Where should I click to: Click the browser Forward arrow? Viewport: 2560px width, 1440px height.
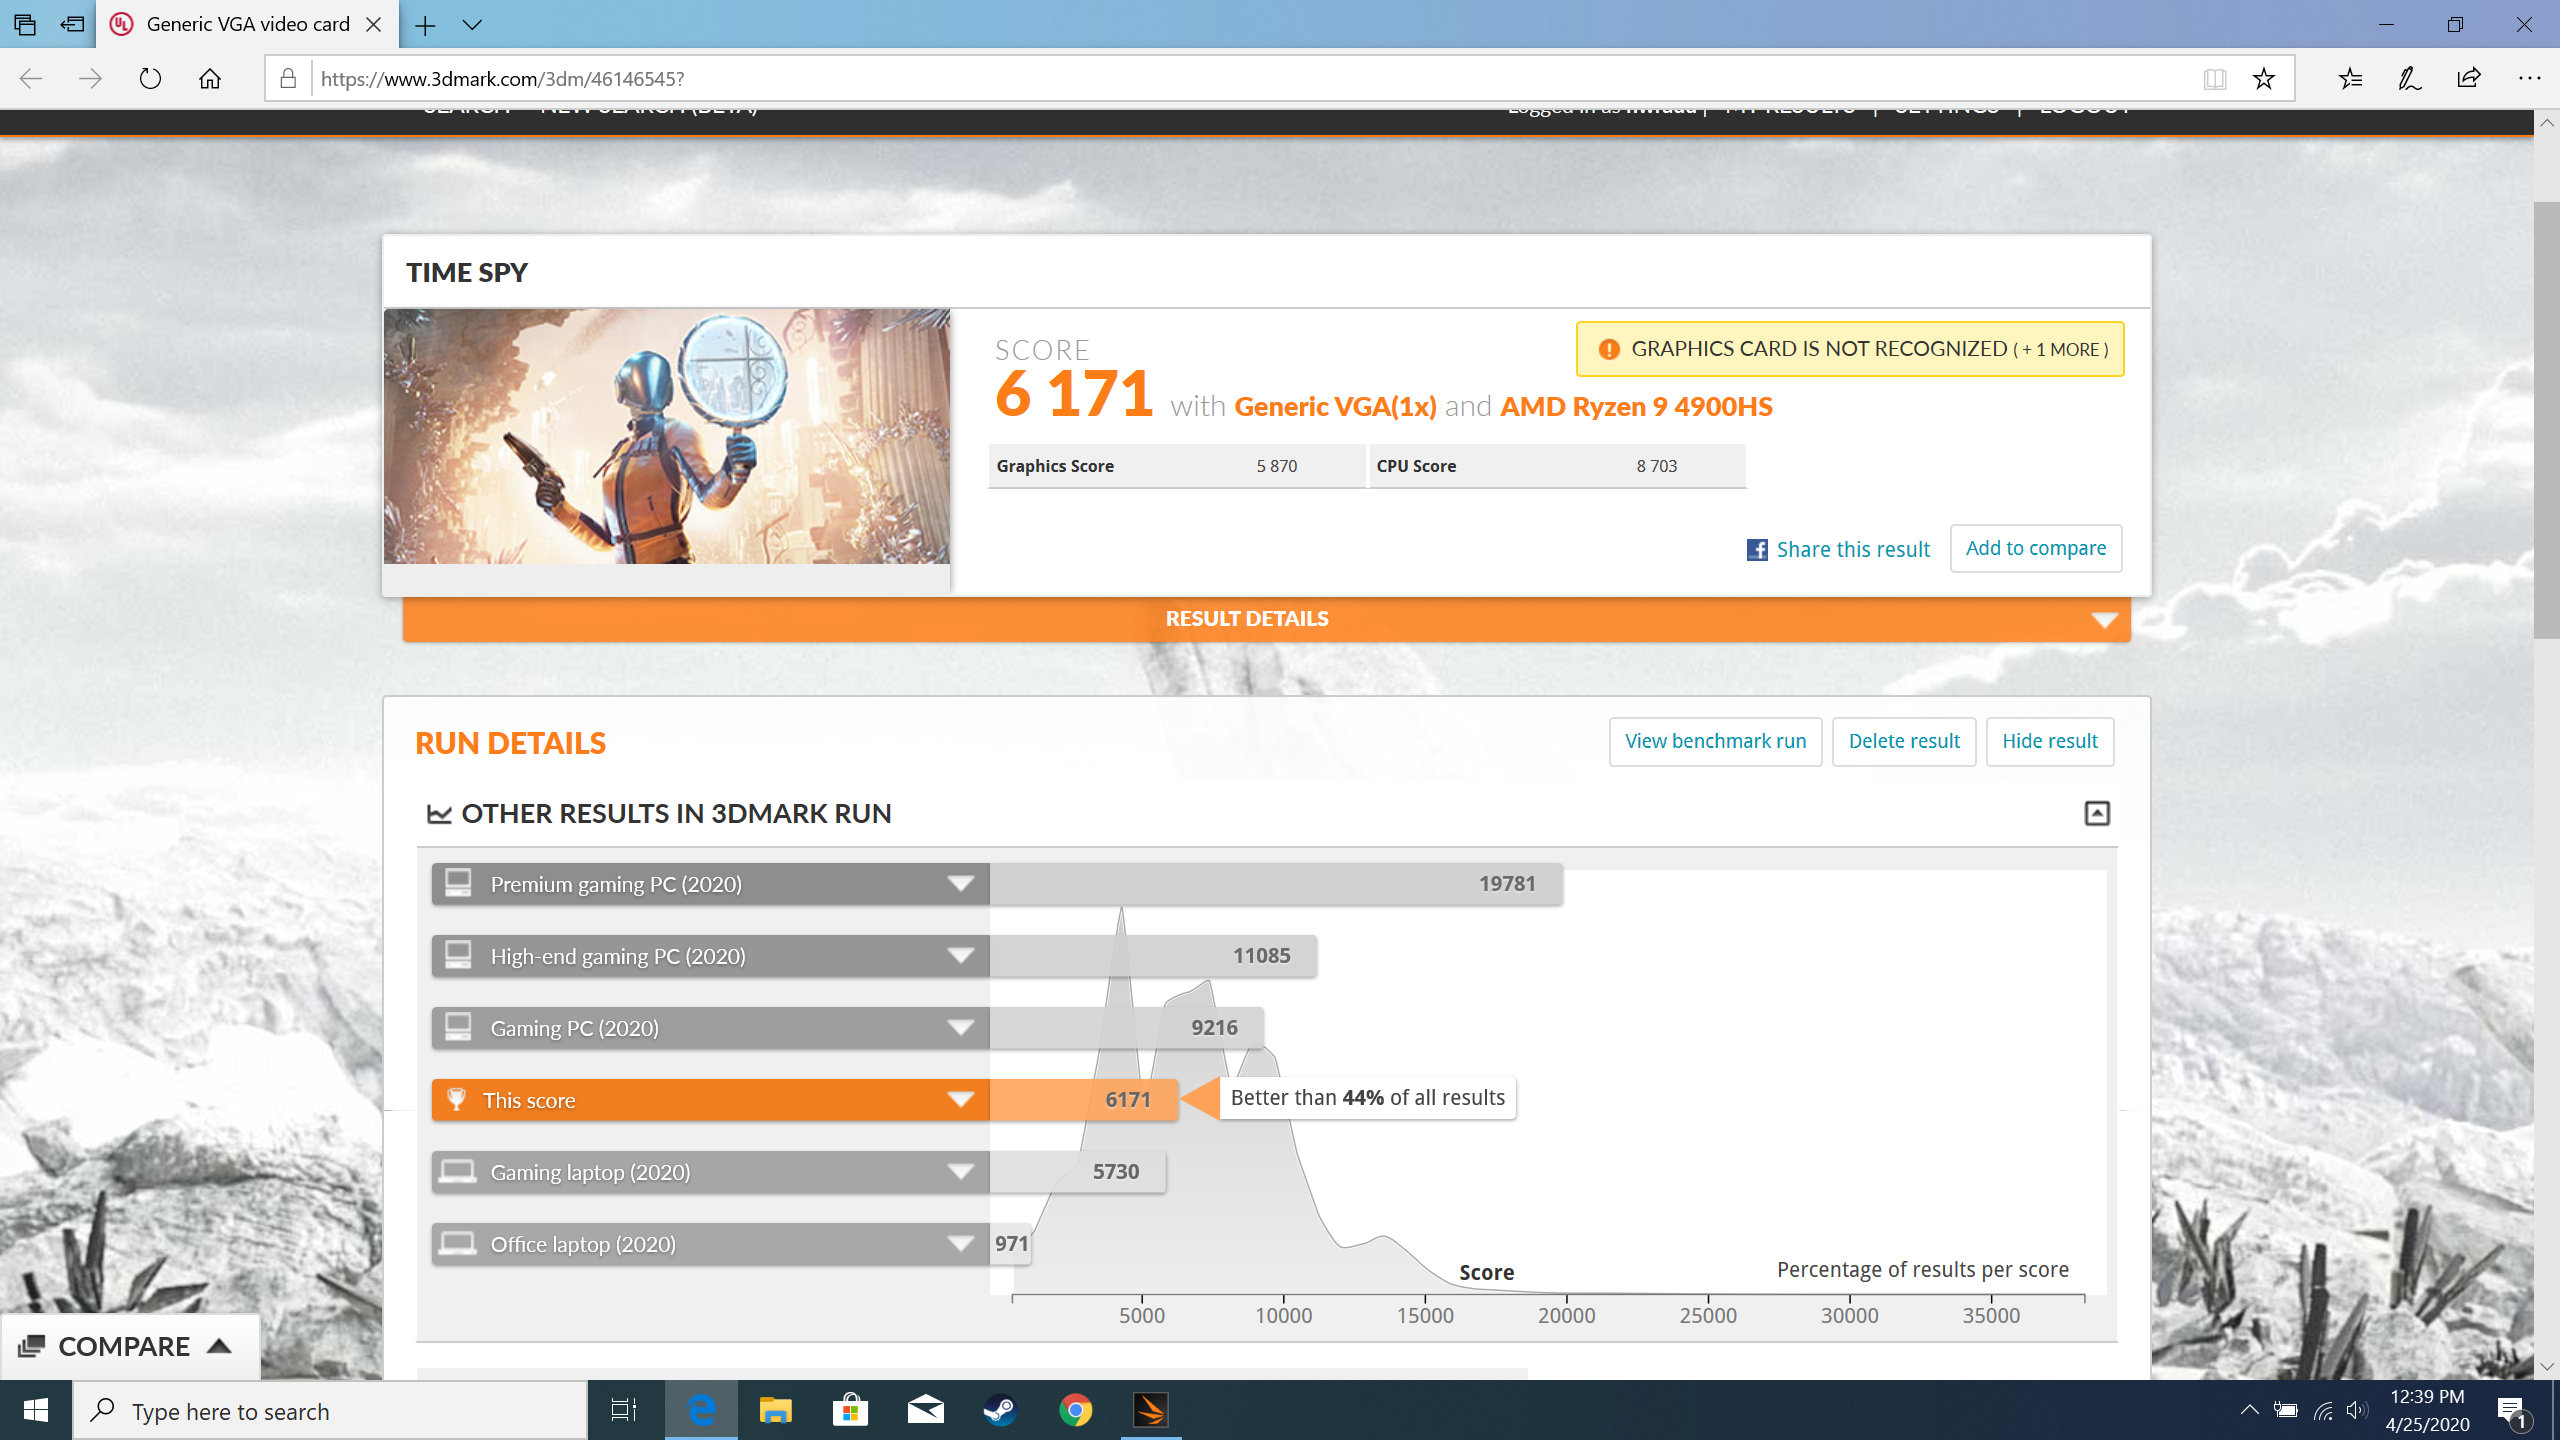[90, 79]
